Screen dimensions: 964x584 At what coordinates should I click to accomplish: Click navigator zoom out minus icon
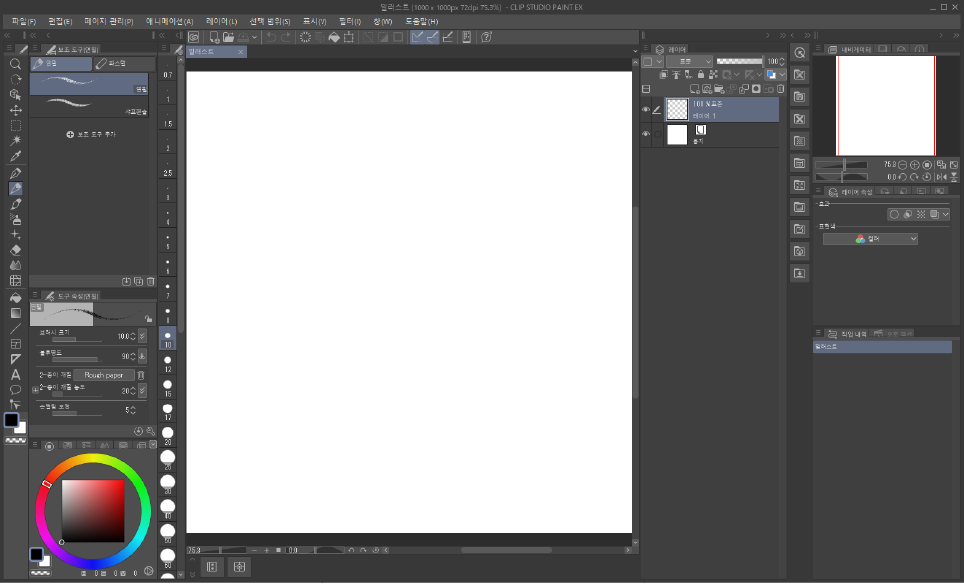click(x=903, y=165)
